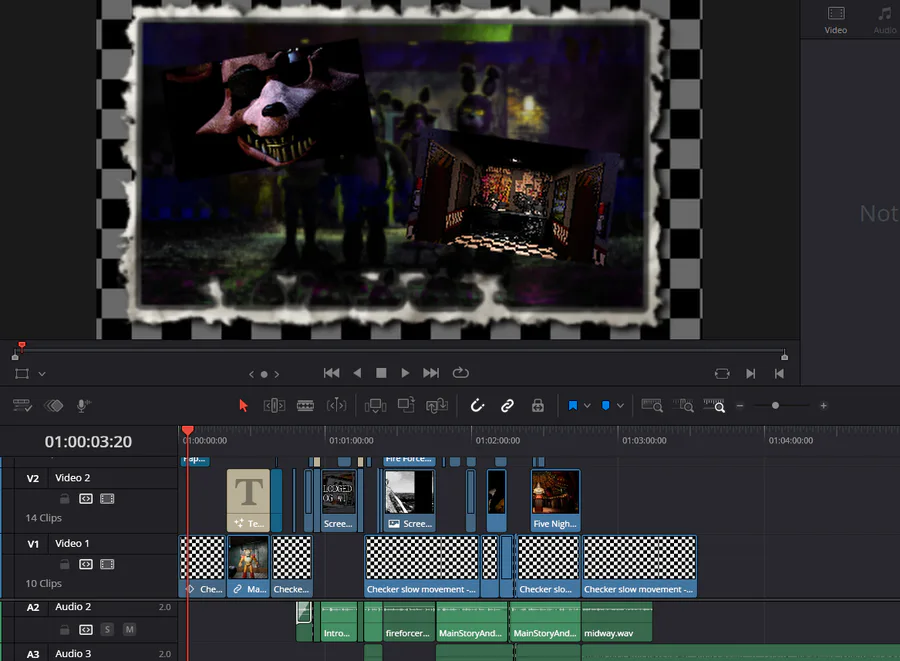900x661 pixels.
Task: Click the Insert Clip toolbar icon
Action: (x=375, y=406)
